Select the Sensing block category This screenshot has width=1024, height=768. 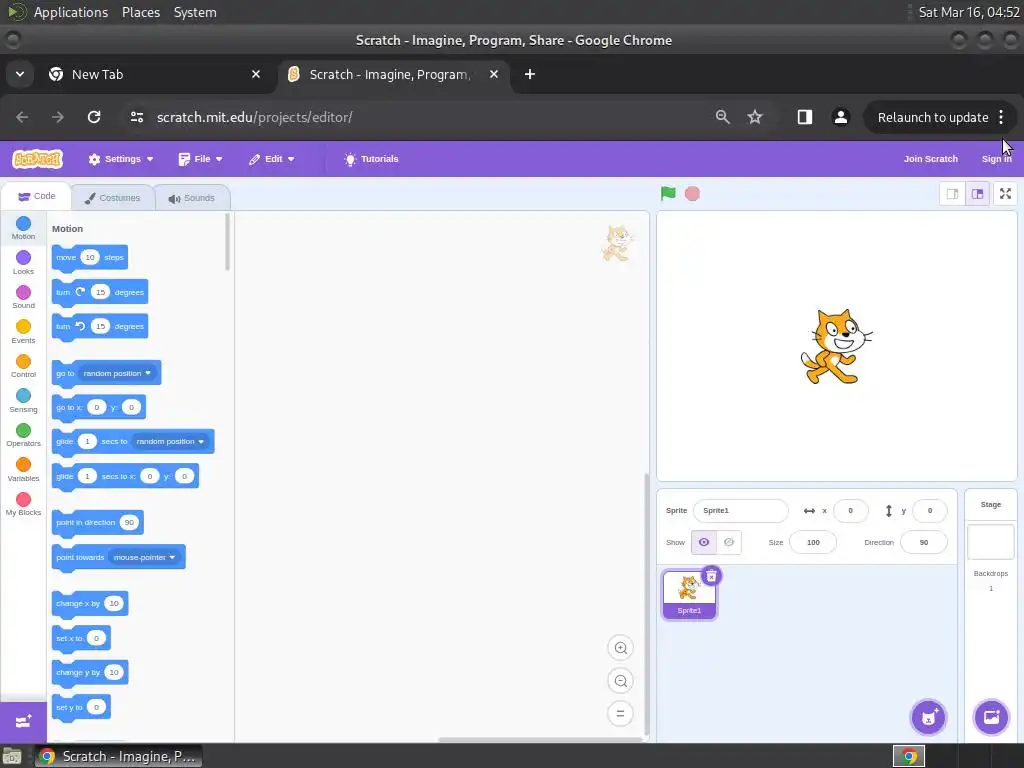(24, 401)
